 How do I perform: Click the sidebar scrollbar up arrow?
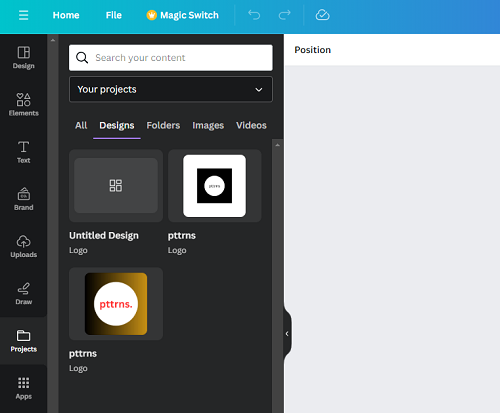tap(53, 40)
